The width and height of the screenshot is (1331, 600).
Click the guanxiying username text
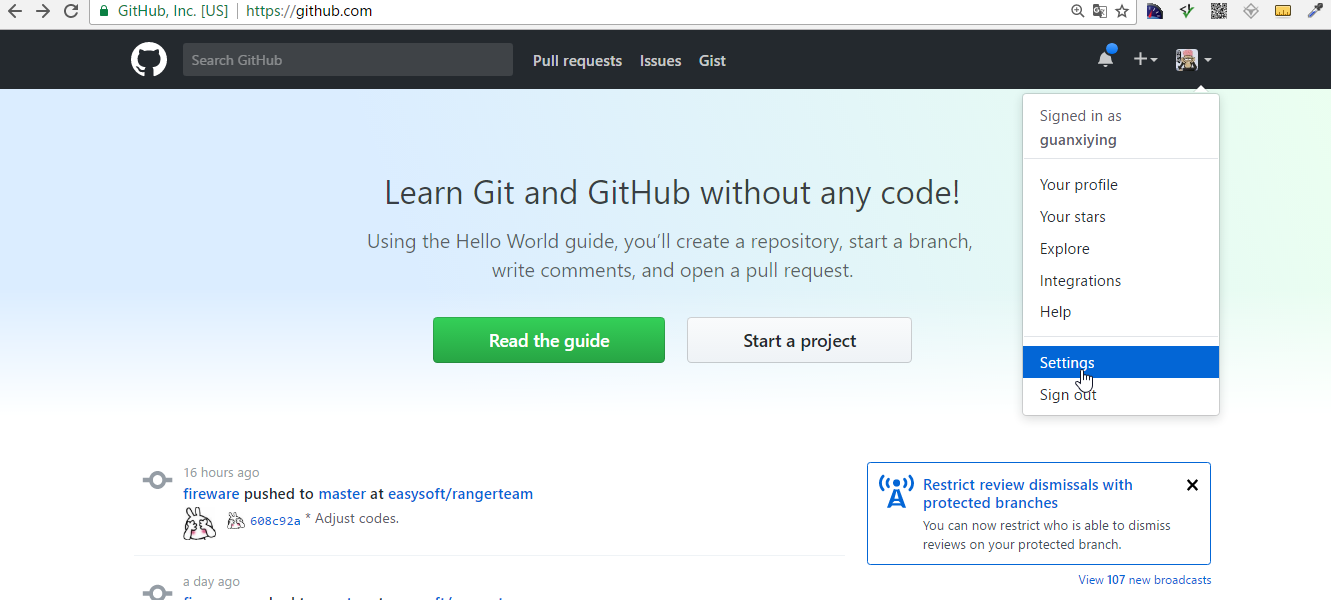(x=1078, y=140)
